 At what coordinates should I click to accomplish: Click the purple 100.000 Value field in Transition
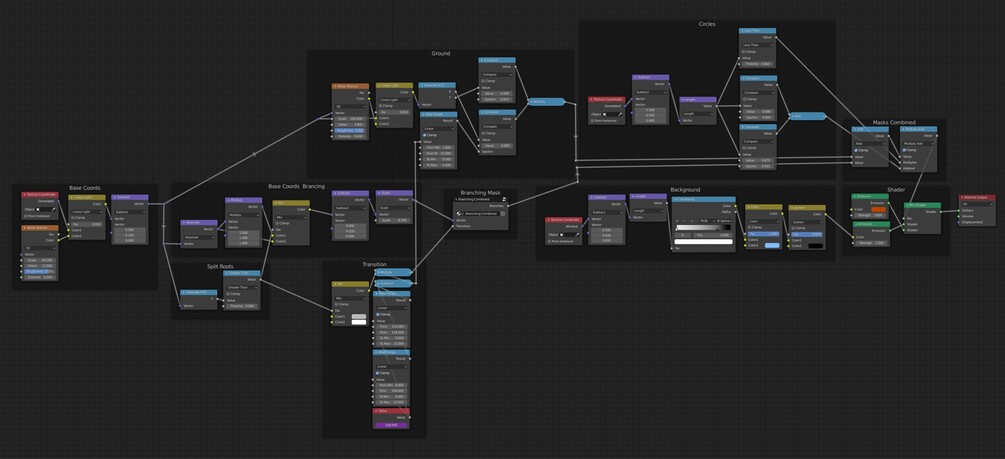392,425
